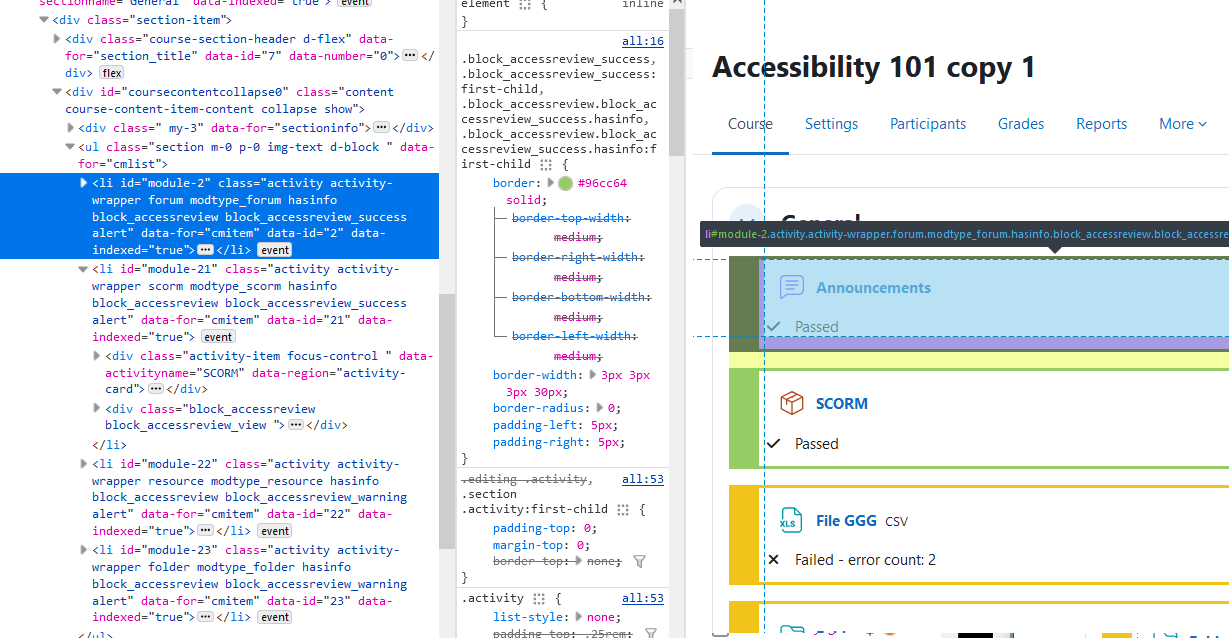1229x638 pixels.
Task: Expand the ellipsis in block_accessreview_view div
Action: click(295, 425)
